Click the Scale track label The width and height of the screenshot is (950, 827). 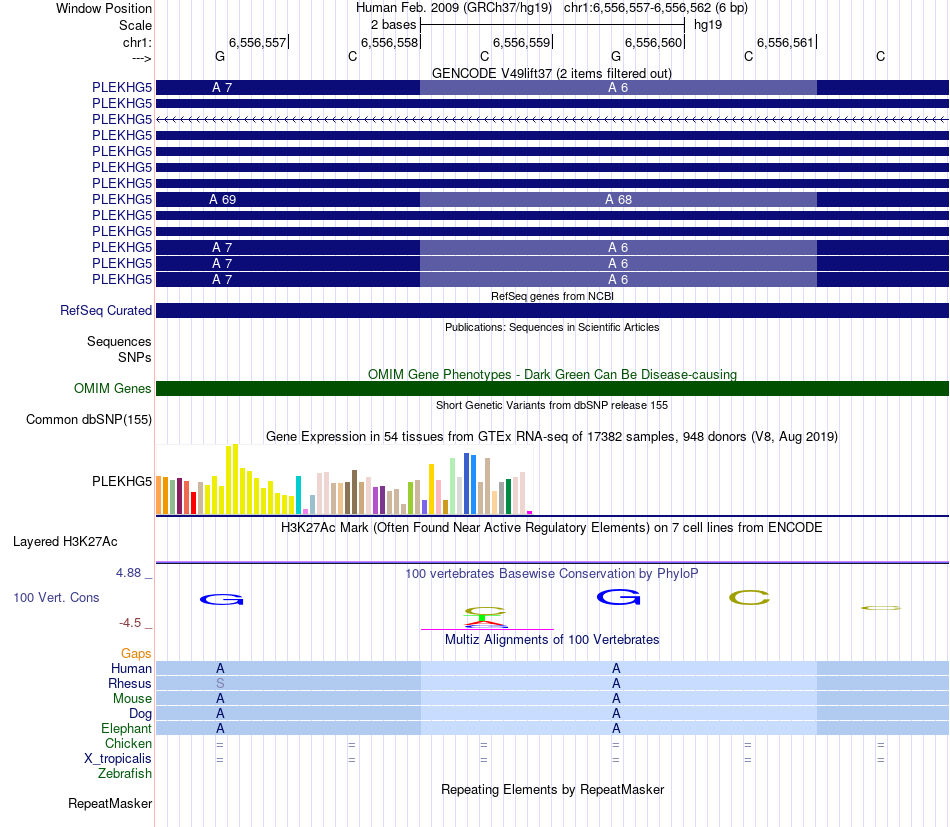coord(135,25)
